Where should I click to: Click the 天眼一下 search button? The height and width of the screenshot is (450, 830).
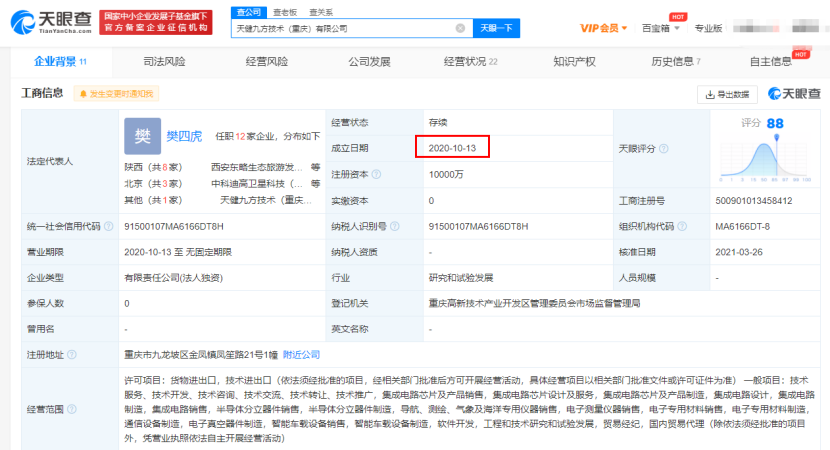coord(496,28)
